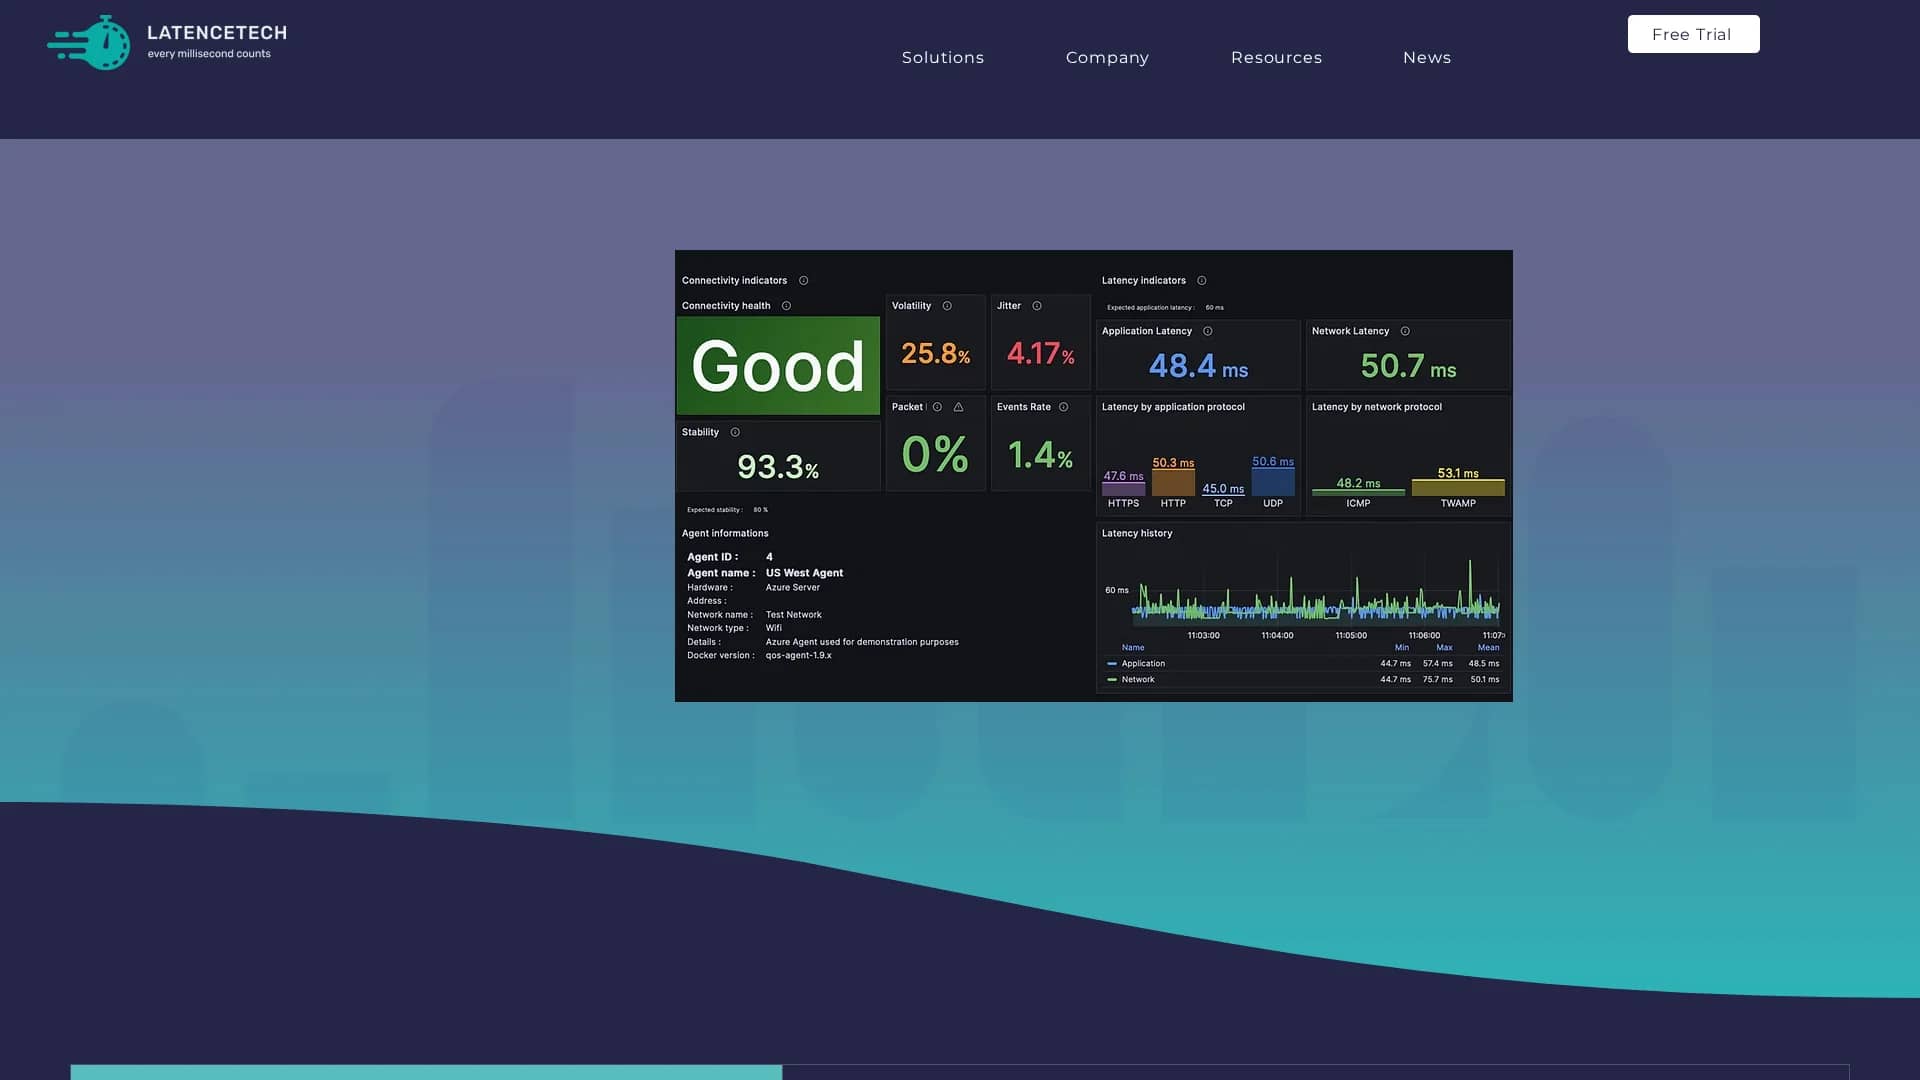Click the HTTPS latency bar

tap(1123, 489)
